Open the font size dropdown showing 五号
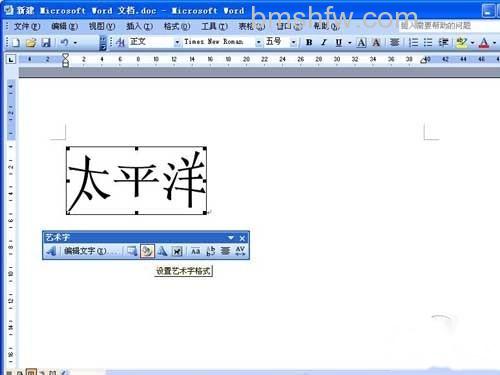 [293, 42]
